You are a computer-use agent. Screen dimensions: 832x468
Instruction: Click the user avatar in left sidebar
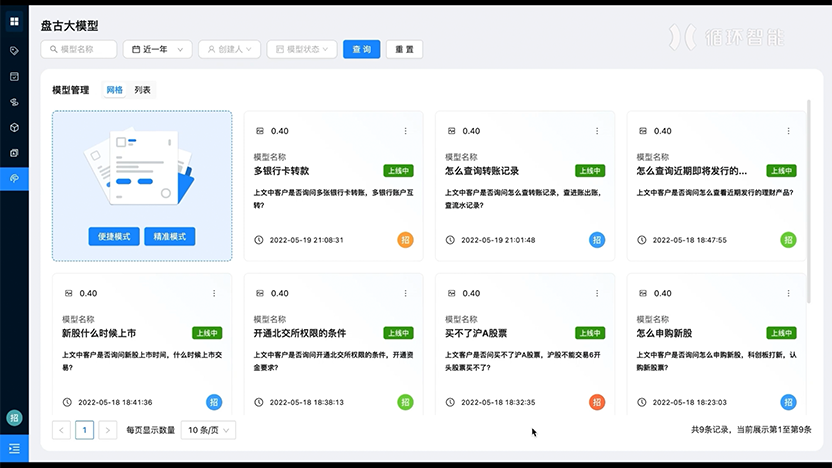coord(14,418)
